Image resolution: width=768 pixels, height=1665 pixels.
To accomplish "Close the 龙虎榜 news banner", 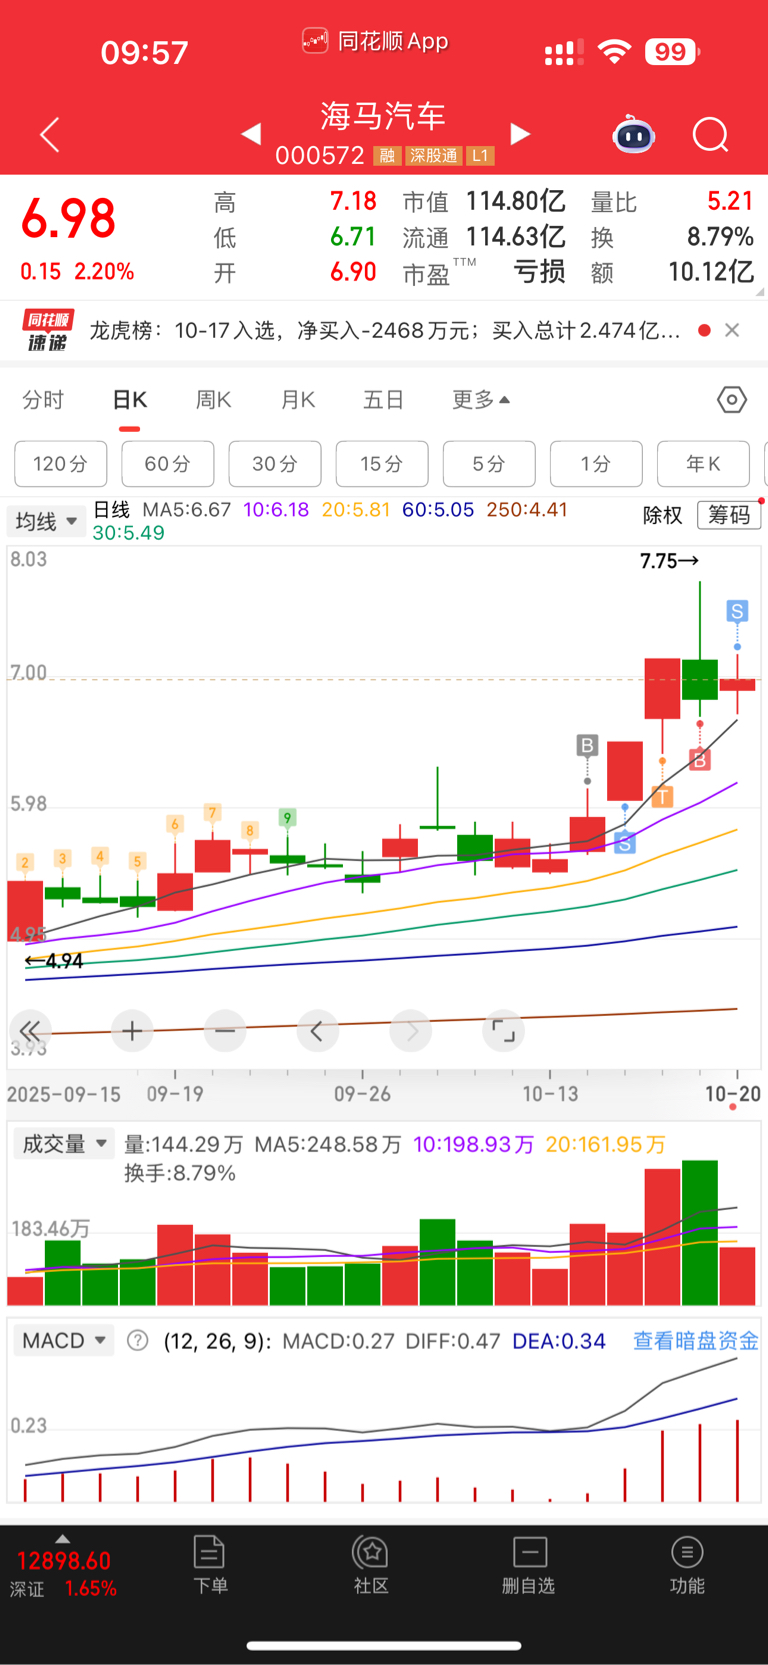I will pos(732,330).
